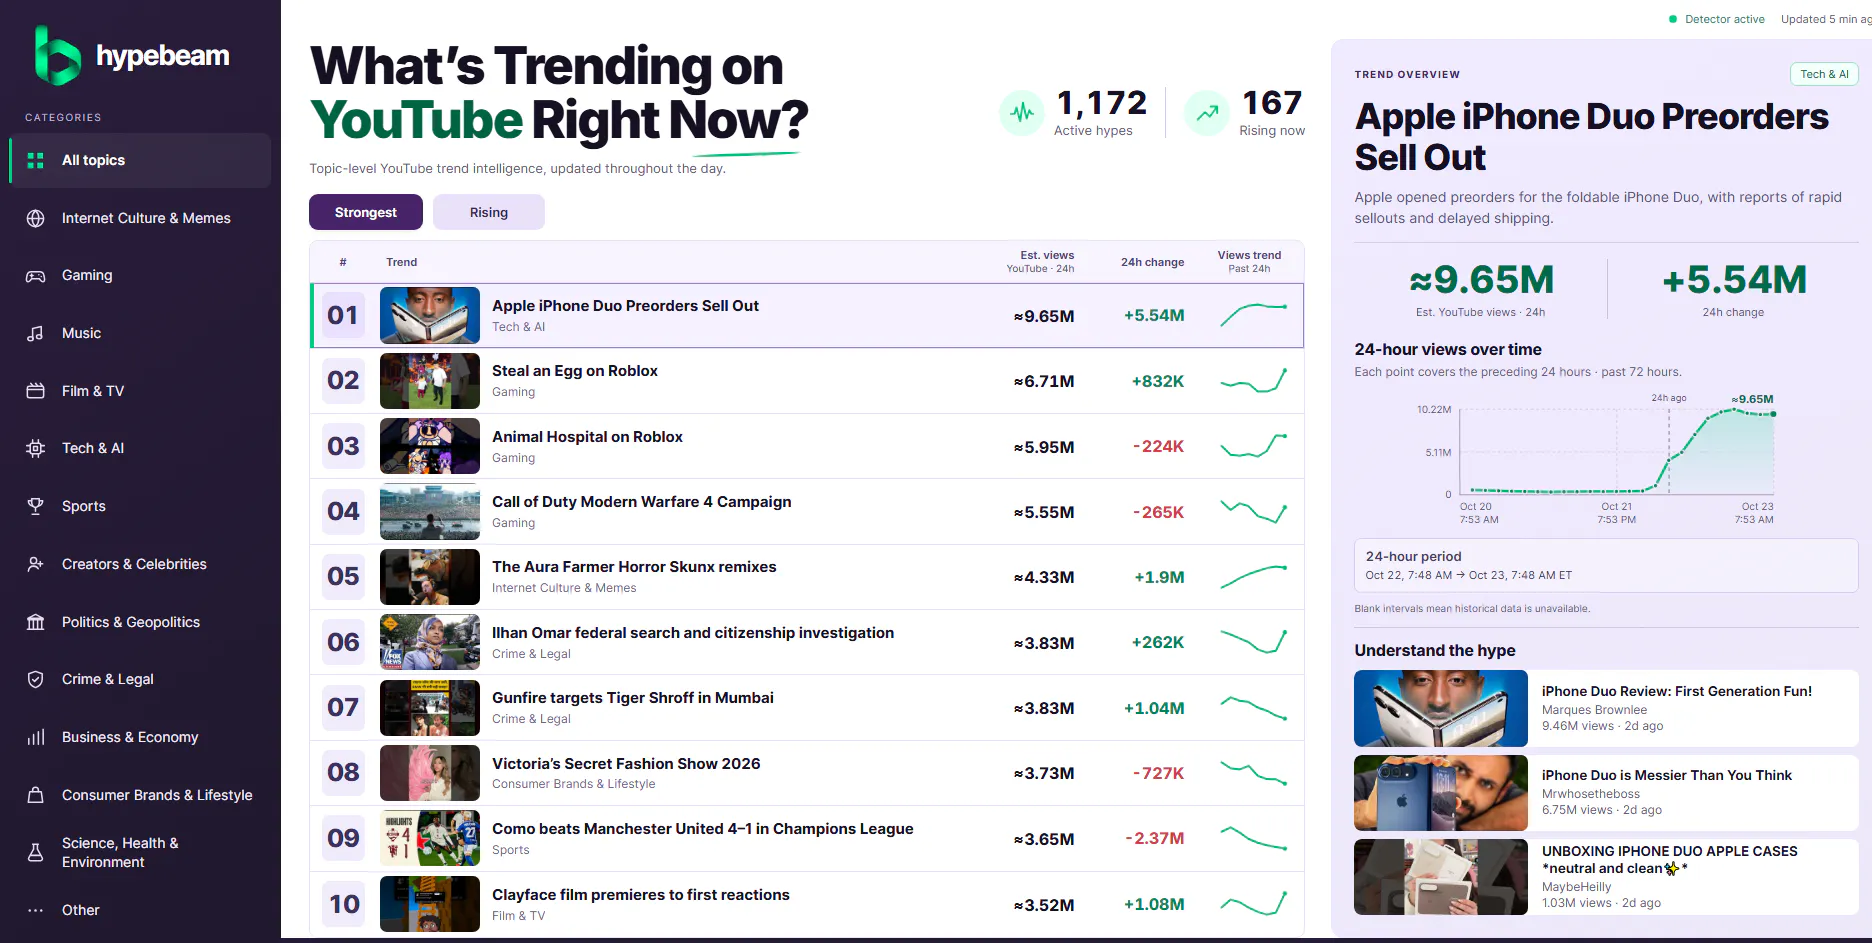Viewport: 1872px width, 943px height.
Task: Click the hypebeam logo icon
Action: tap(57, 56)
